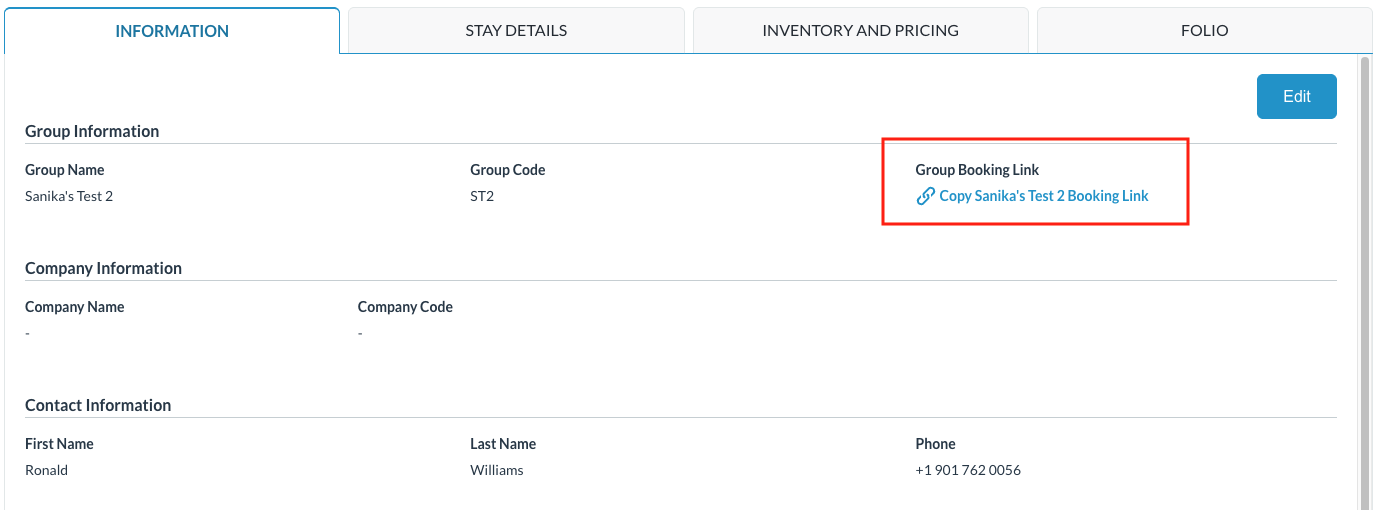Click the Group Booking Link label
This screenshot has width=1385, height=510.
point(977,170)
